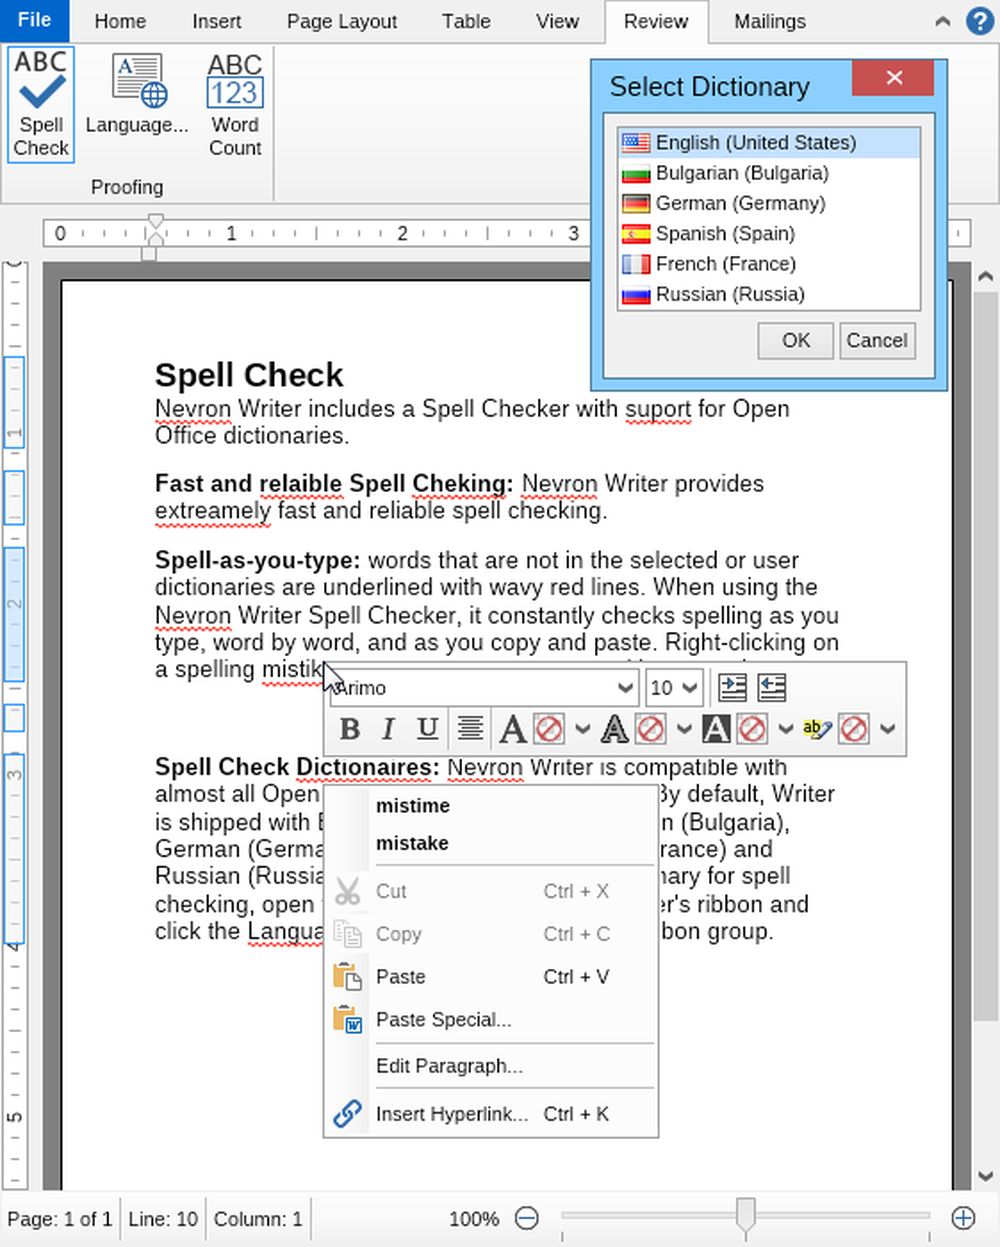Click the text outline A icon
This screenshot has height=1247, width=1000.
pos(614,729)
